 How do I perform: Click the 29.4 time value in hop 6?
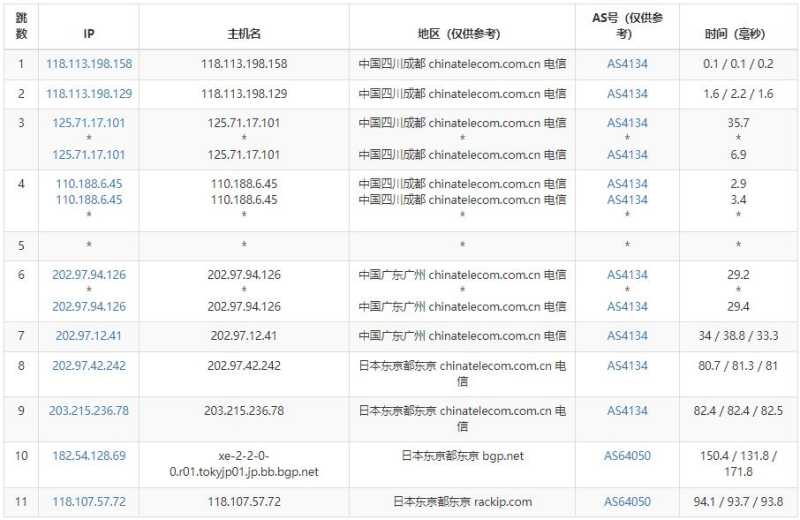(738, 307)
